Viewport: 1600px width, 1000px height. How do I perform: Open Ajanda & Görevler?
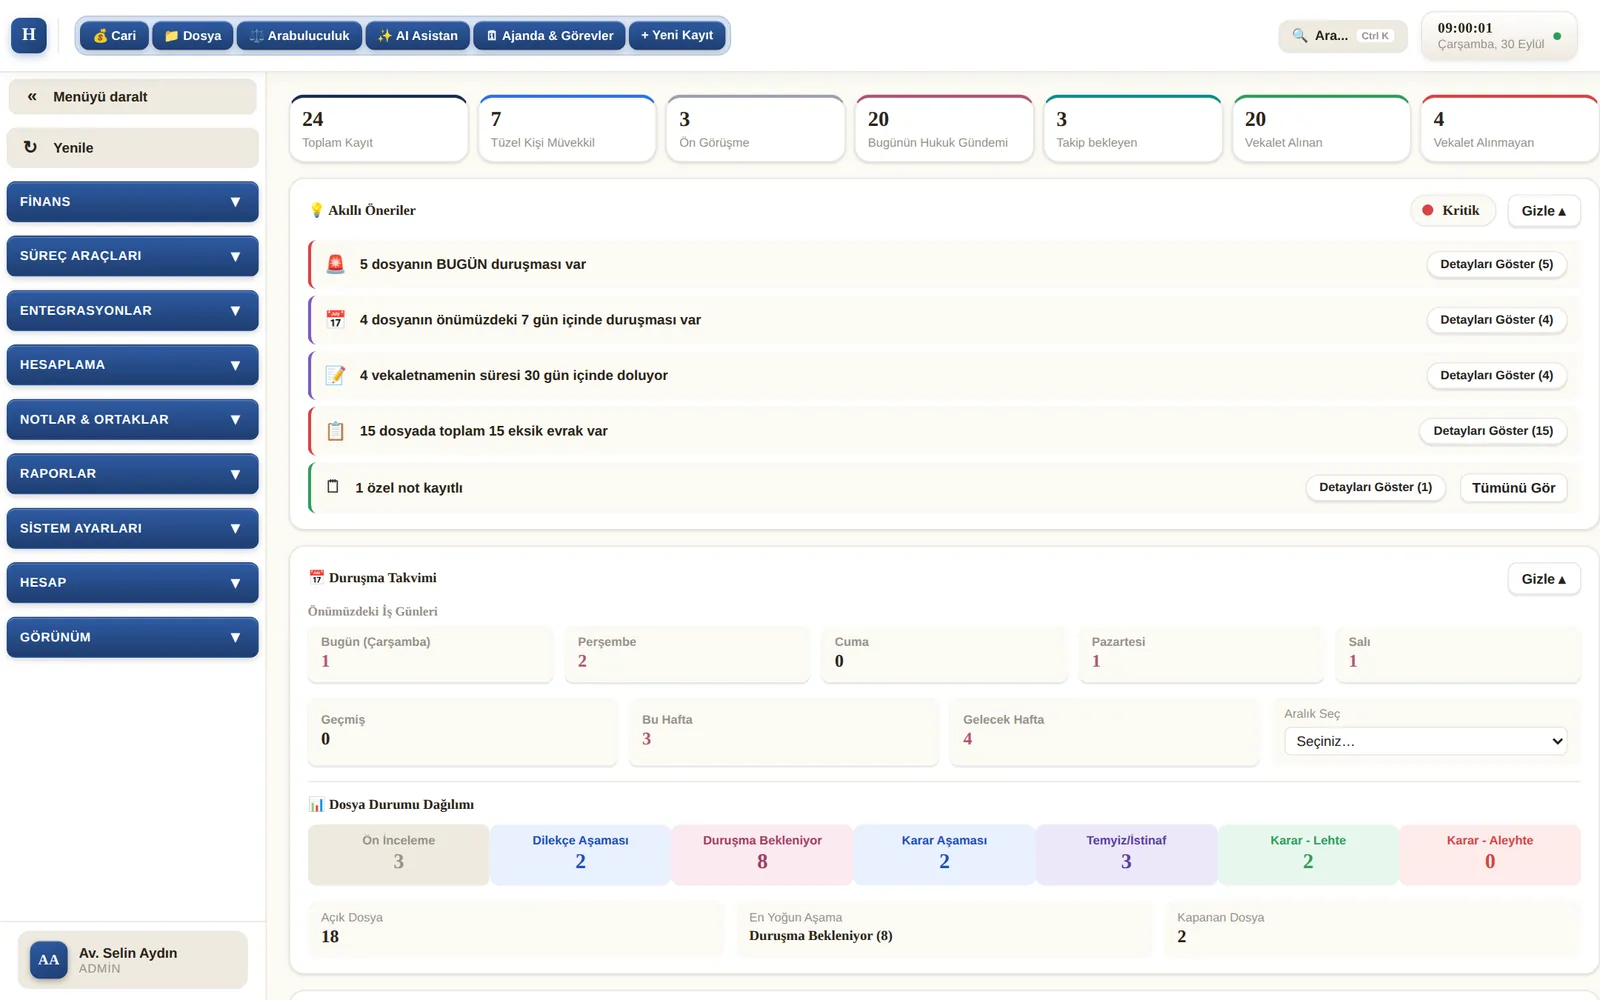pyautogui.click(x=550, y=36)
